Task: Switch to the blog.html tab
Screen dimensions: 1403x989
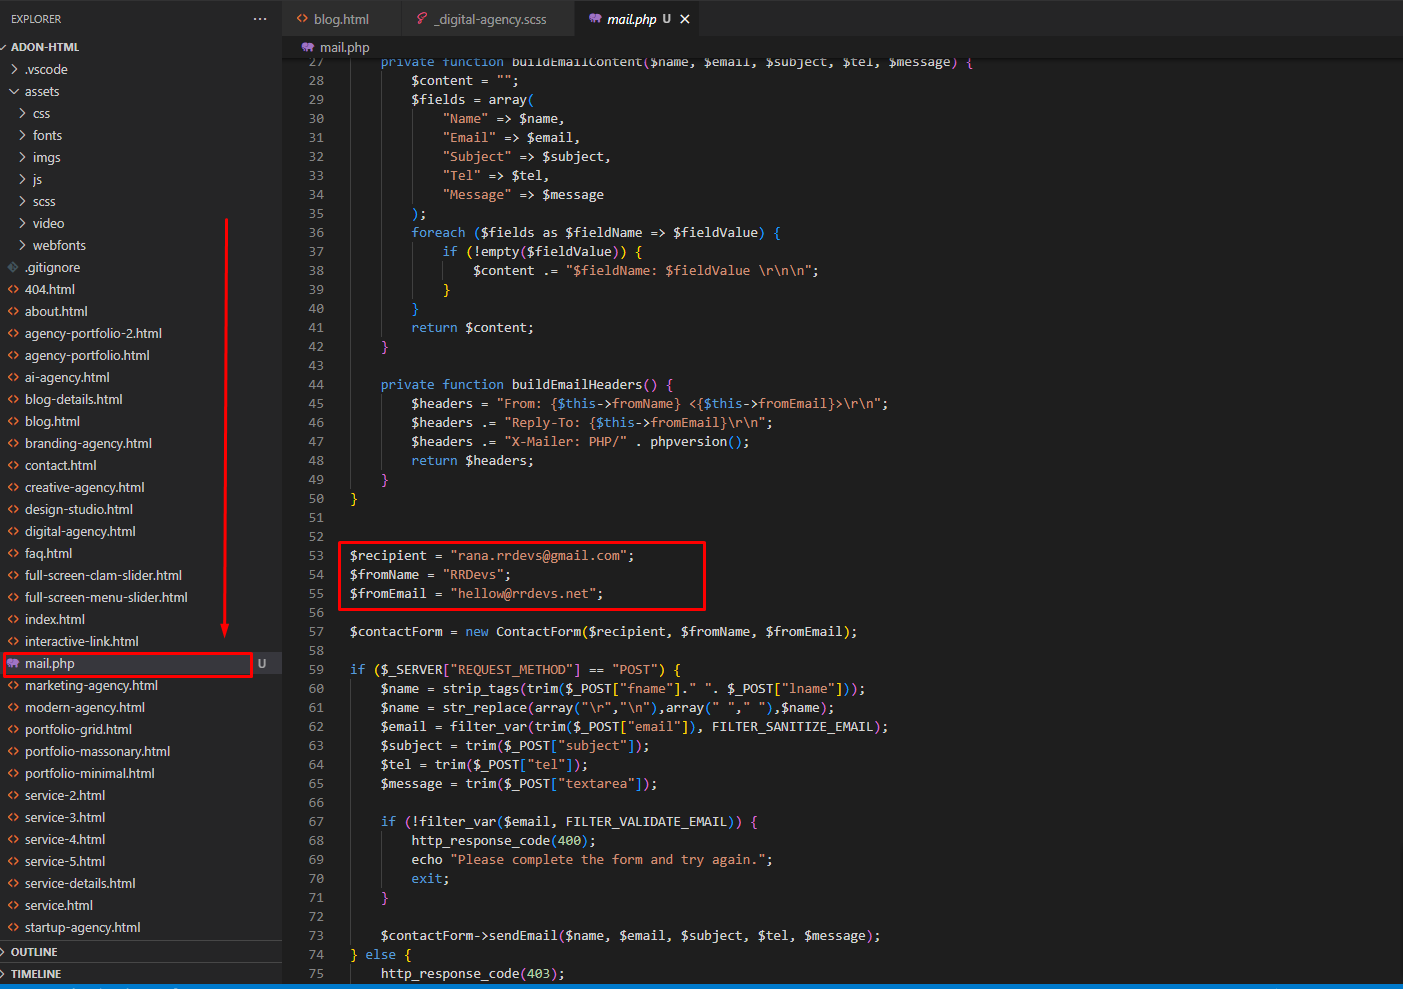Action: click(341, 19)
